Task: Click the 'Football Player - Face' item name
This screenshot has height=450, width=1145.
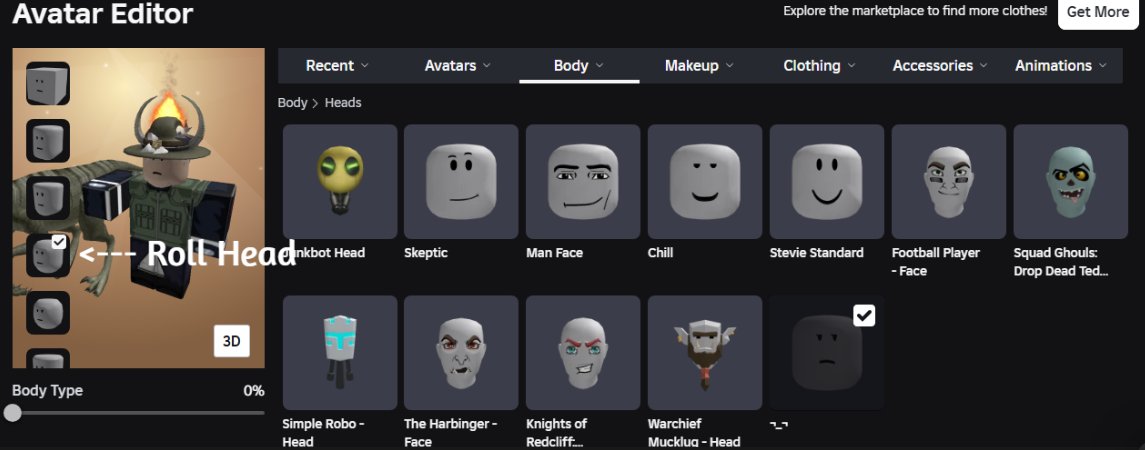Action: pyautogui.click(x=935, y=262)
